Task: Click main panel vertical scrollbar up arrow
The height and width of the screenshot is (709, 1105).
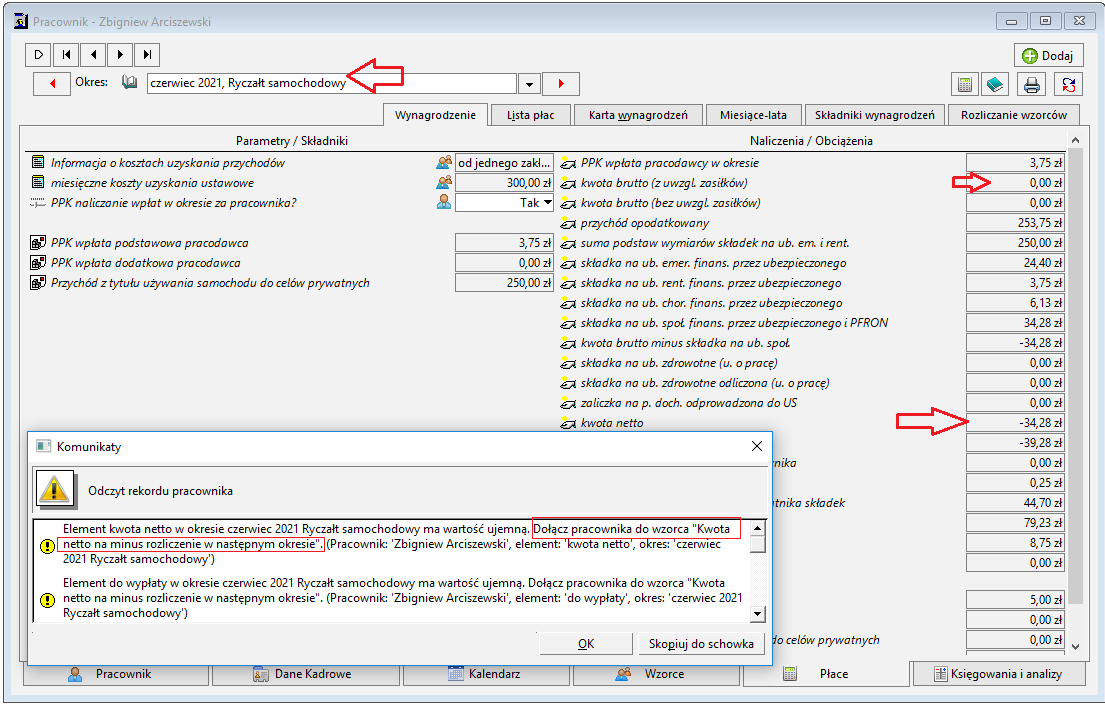Action: coord(1075,140)
